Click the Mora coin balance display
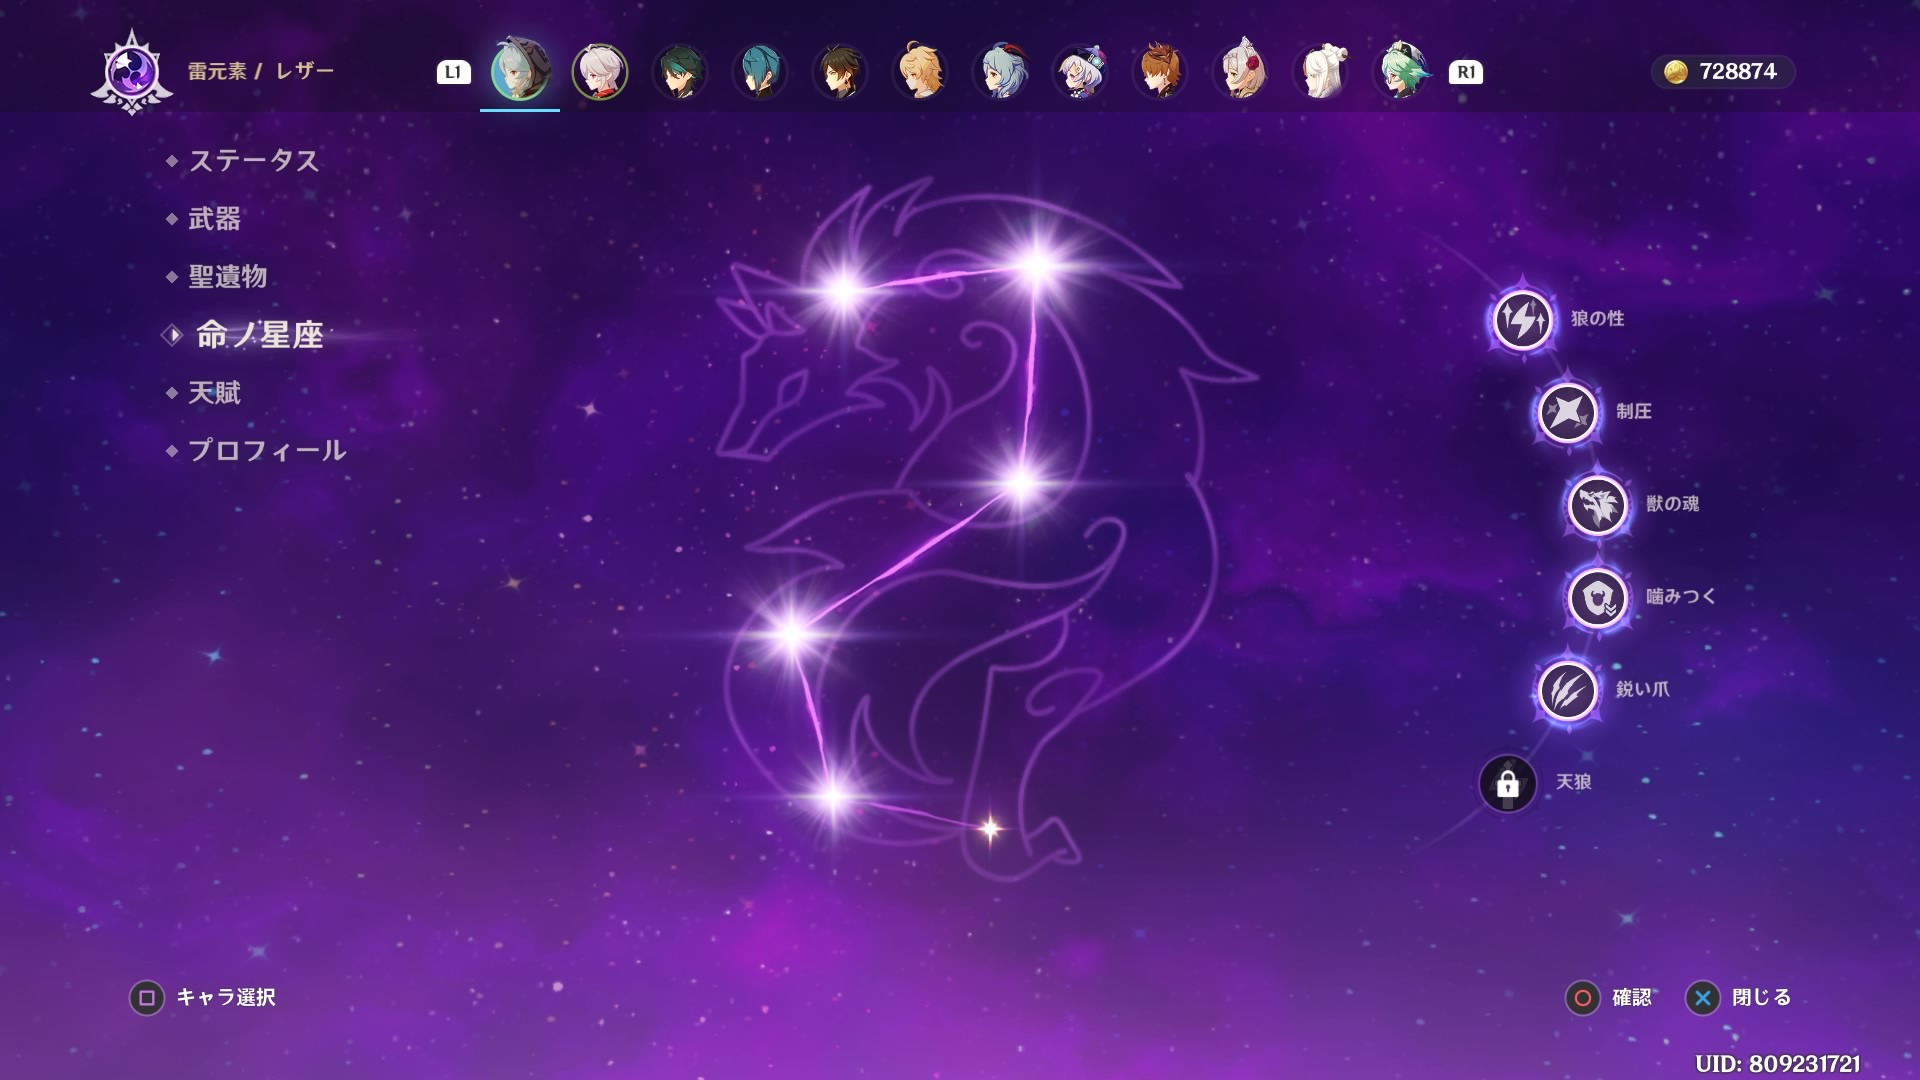 pos(1722,72)
